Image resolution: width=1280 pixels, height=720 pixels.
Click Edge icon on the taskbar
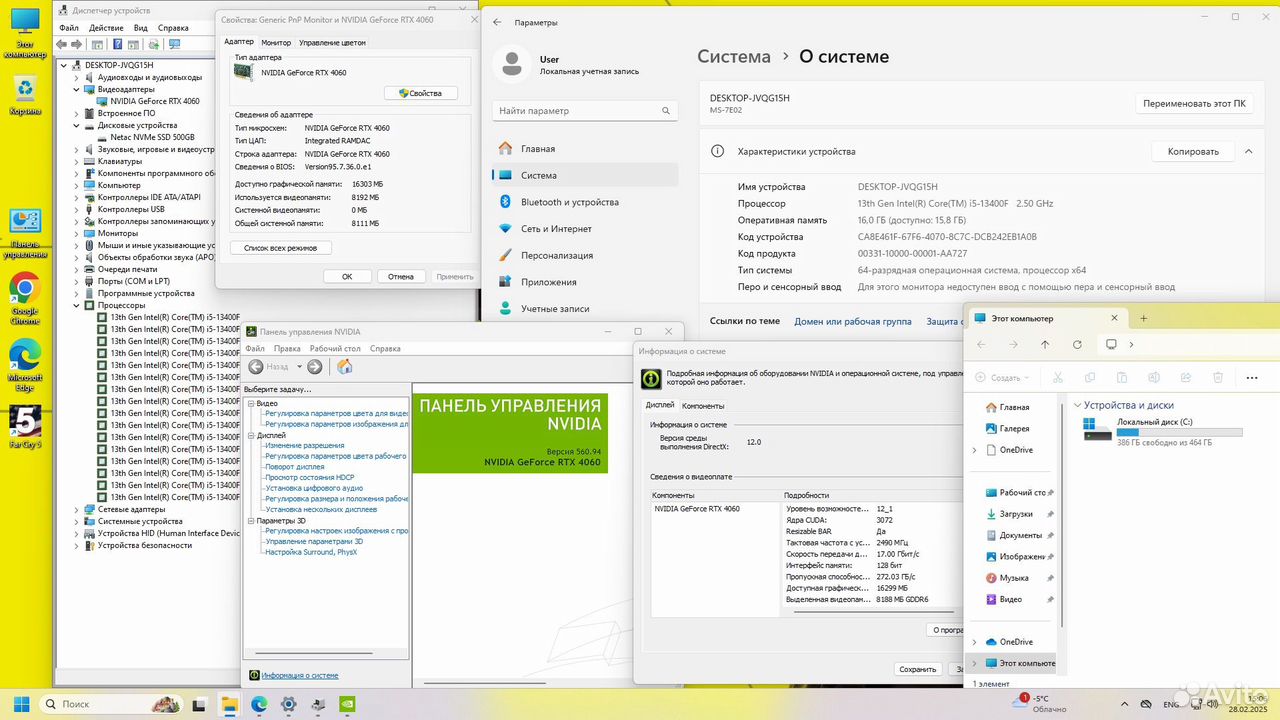tap(259, 703)
